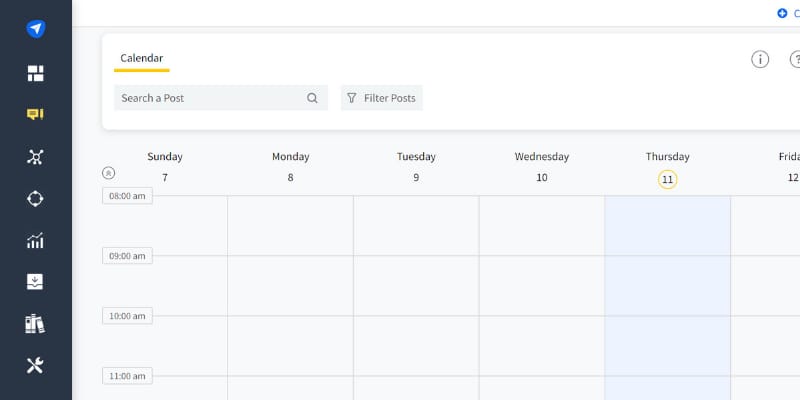
Task: Select Thursday 11 date header
Action: (667, 179)
